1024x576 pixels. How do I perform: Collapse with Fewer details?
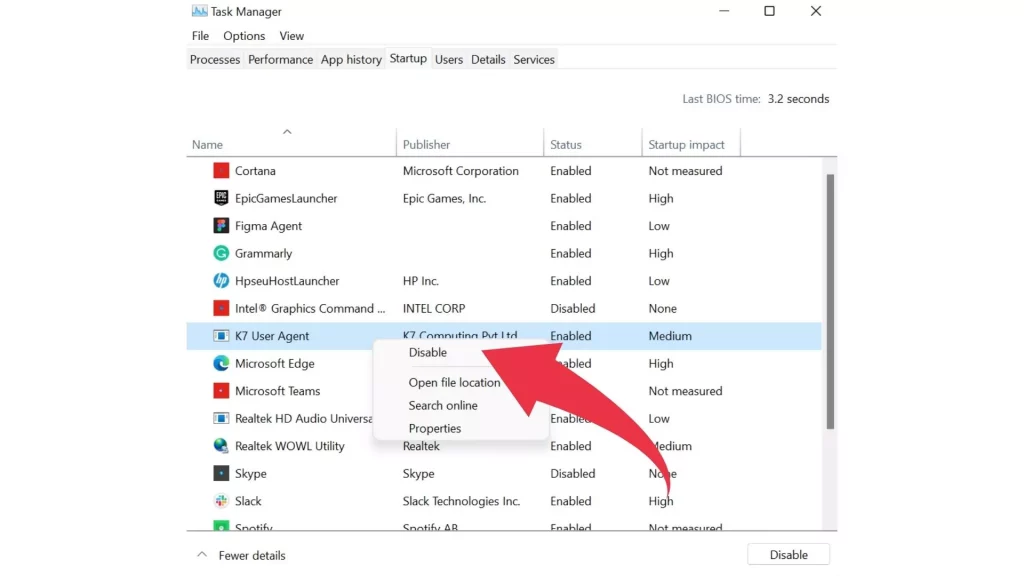242,555
